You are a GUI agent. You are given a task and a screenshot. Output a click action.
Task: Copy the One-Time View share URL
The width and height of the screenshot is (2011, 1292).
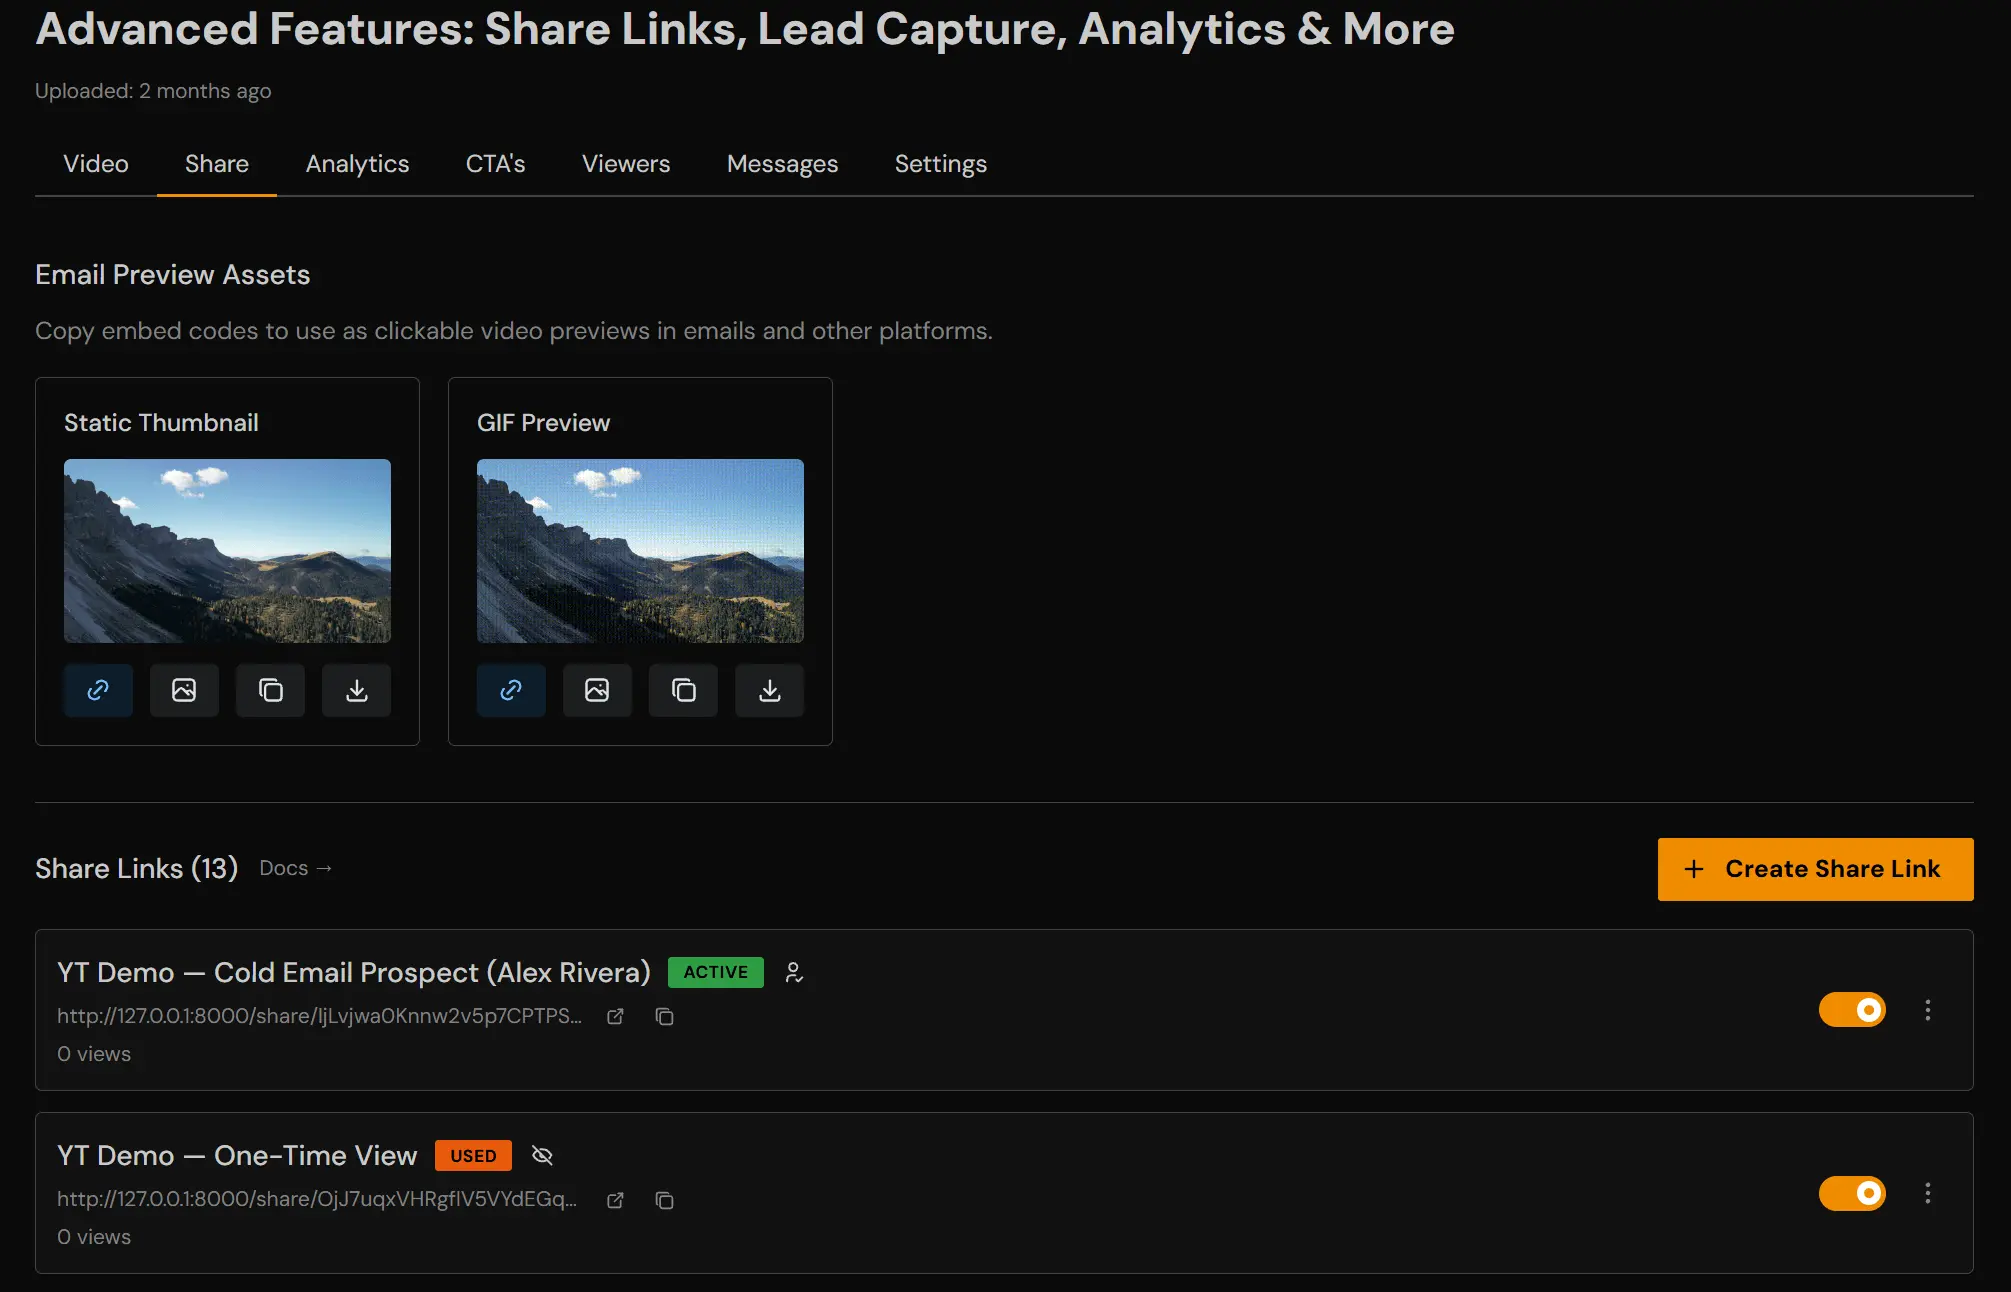click(x=664, y=1200)
